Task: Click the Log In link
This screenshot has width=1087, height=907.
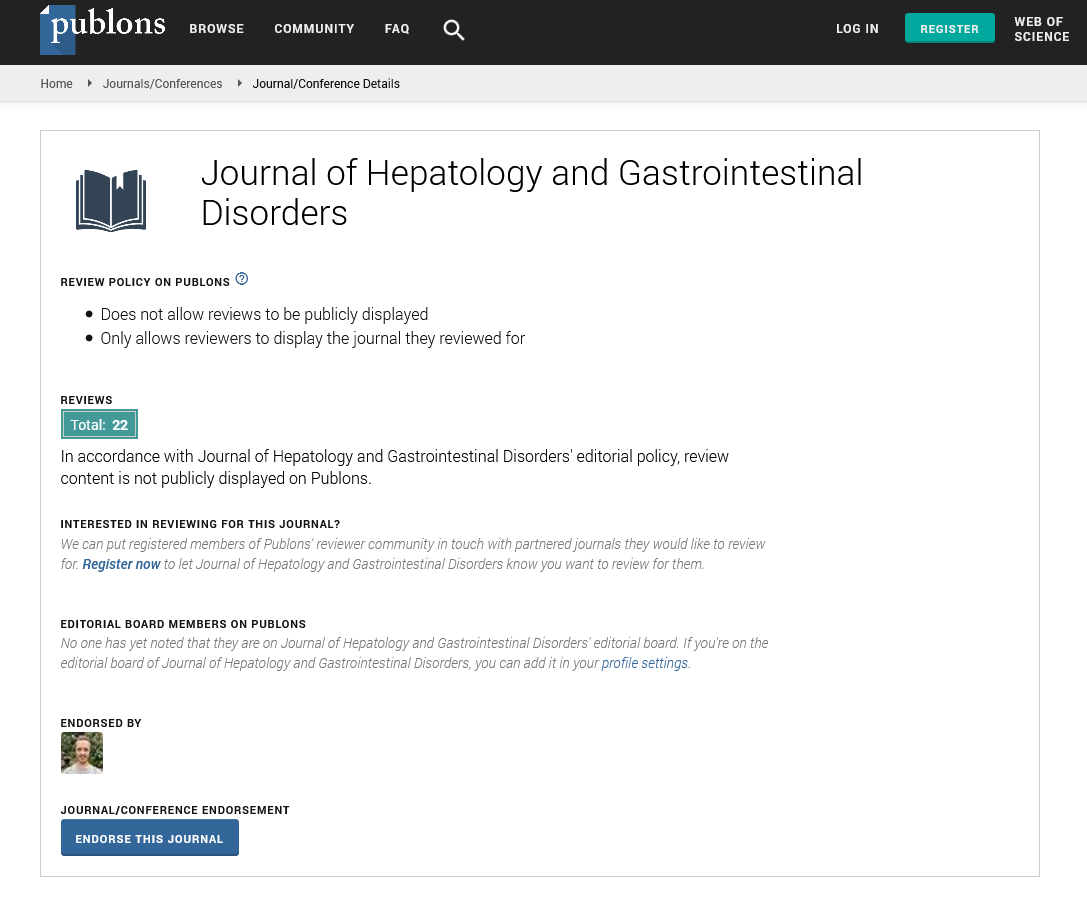Action: tap(857, 29)
